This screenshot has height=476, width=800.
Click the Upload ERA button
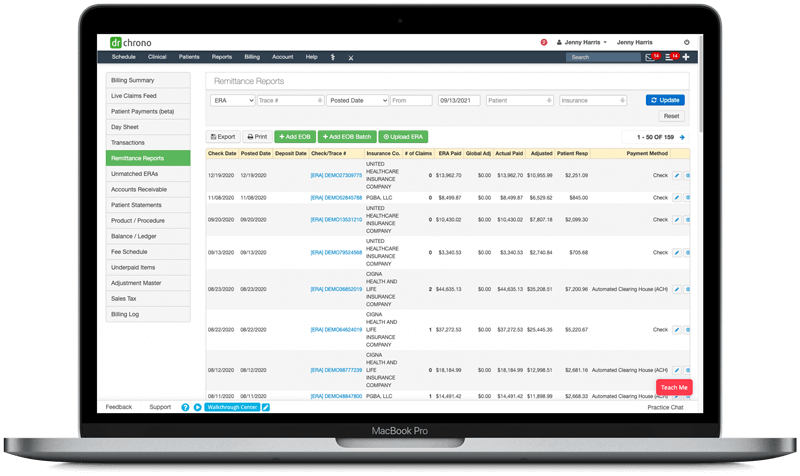403,137
